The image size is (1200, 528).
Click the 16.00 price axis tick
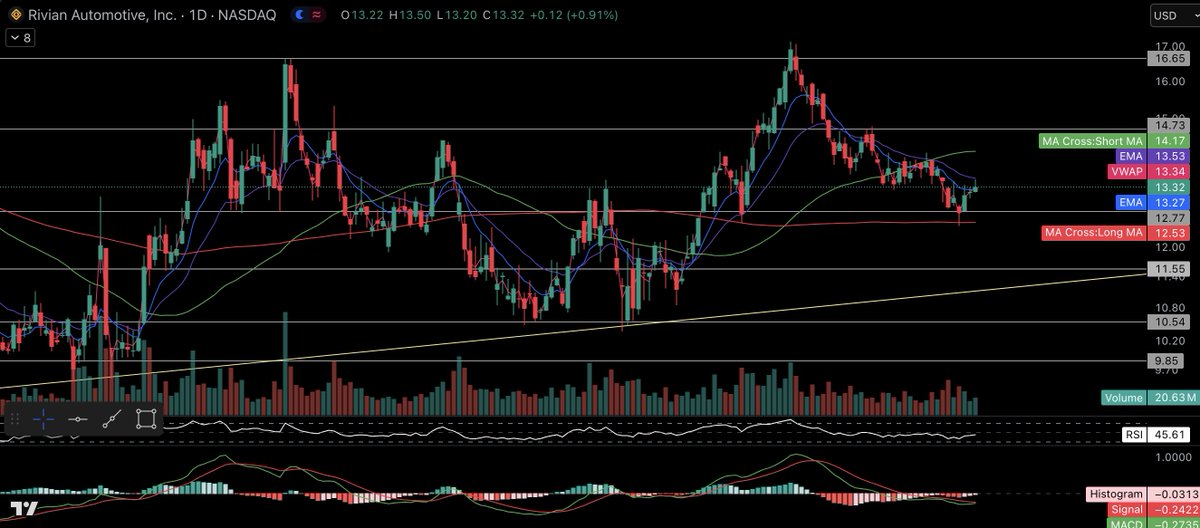click(1168, 81)
